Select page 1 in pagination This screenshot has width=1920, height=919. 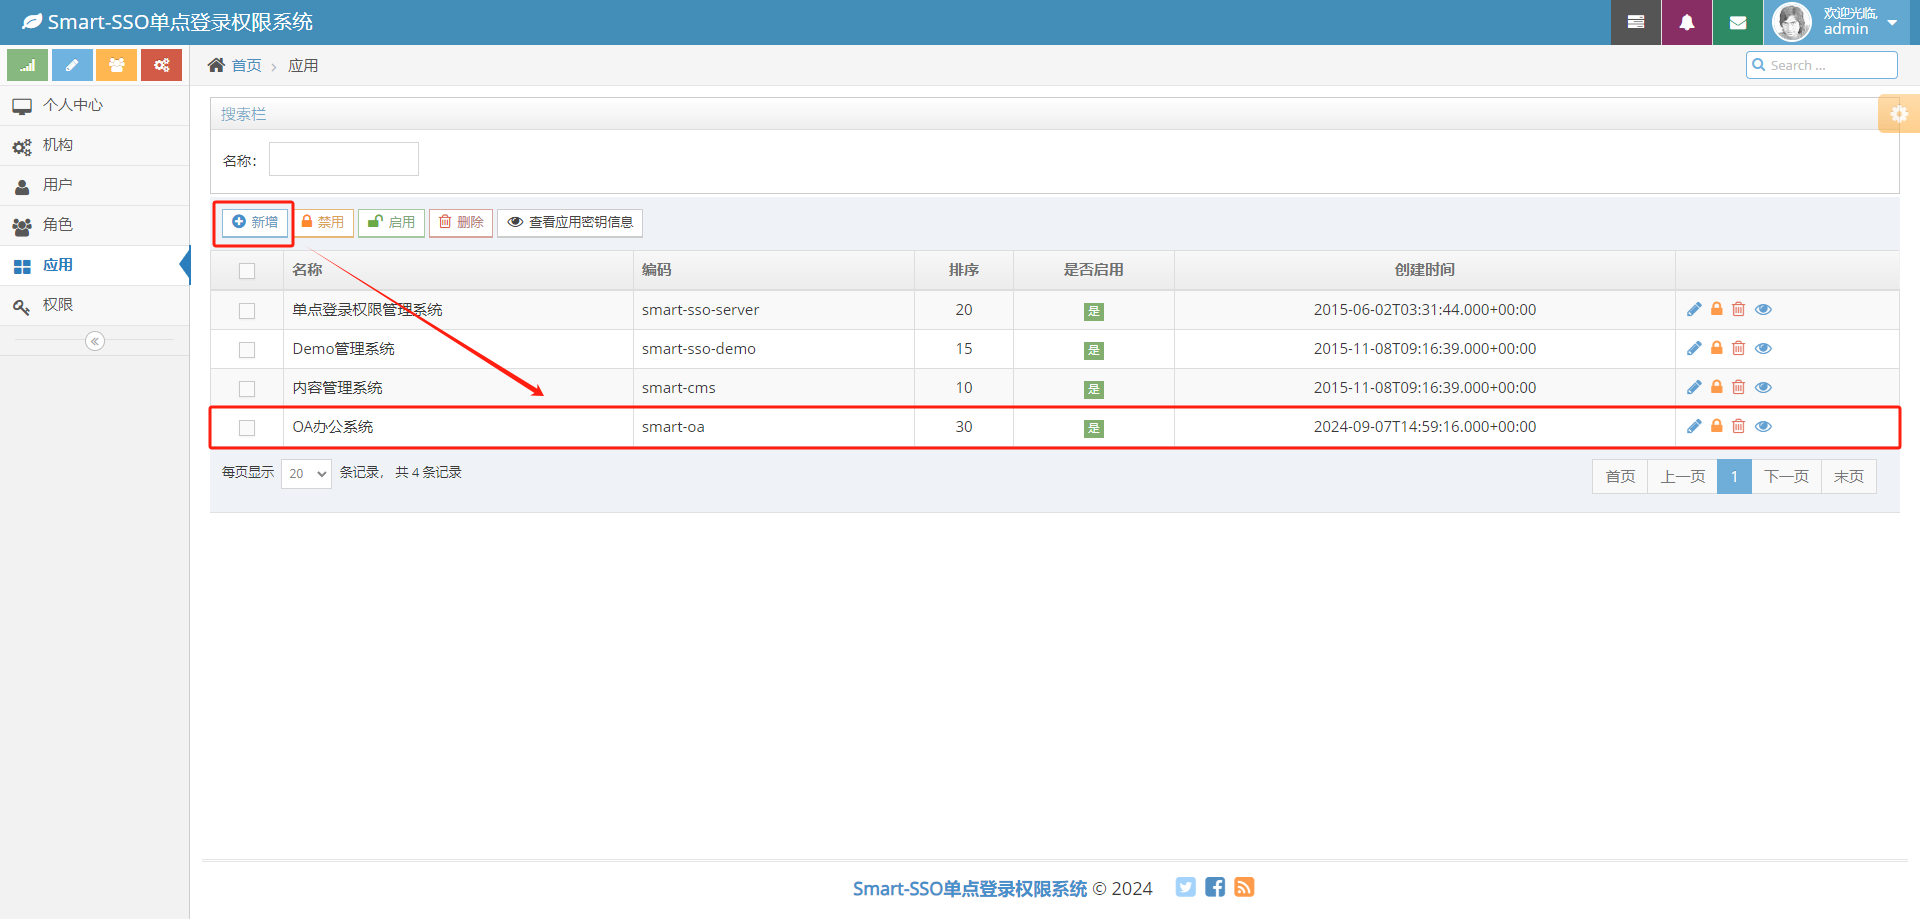tap(1734, 476)
